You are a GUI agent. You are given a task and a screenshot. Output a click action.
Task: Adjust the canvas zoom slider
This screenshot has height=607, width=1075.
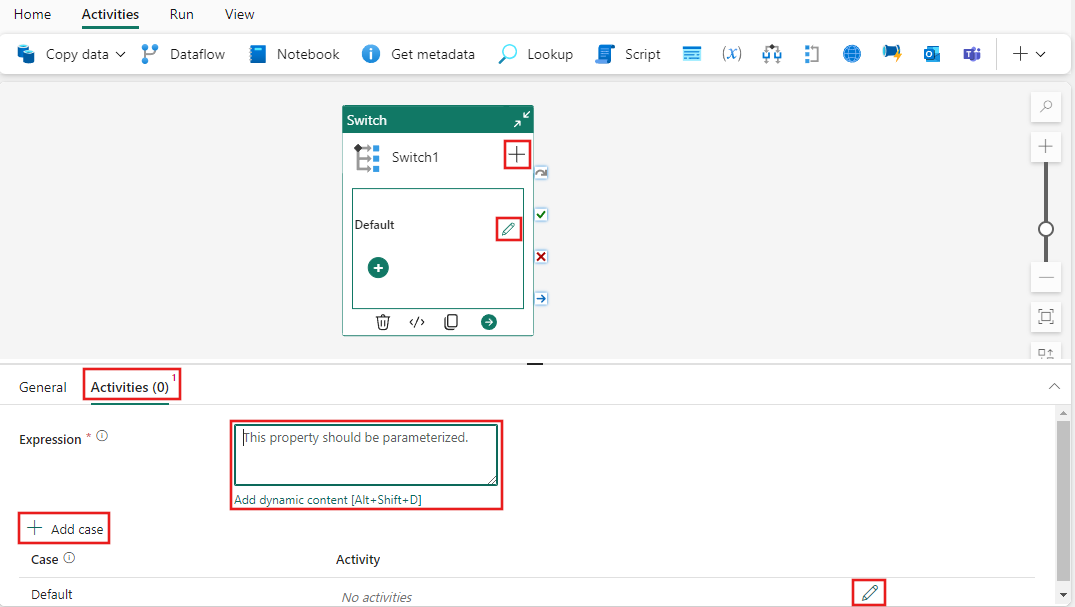pos(1045,228)
